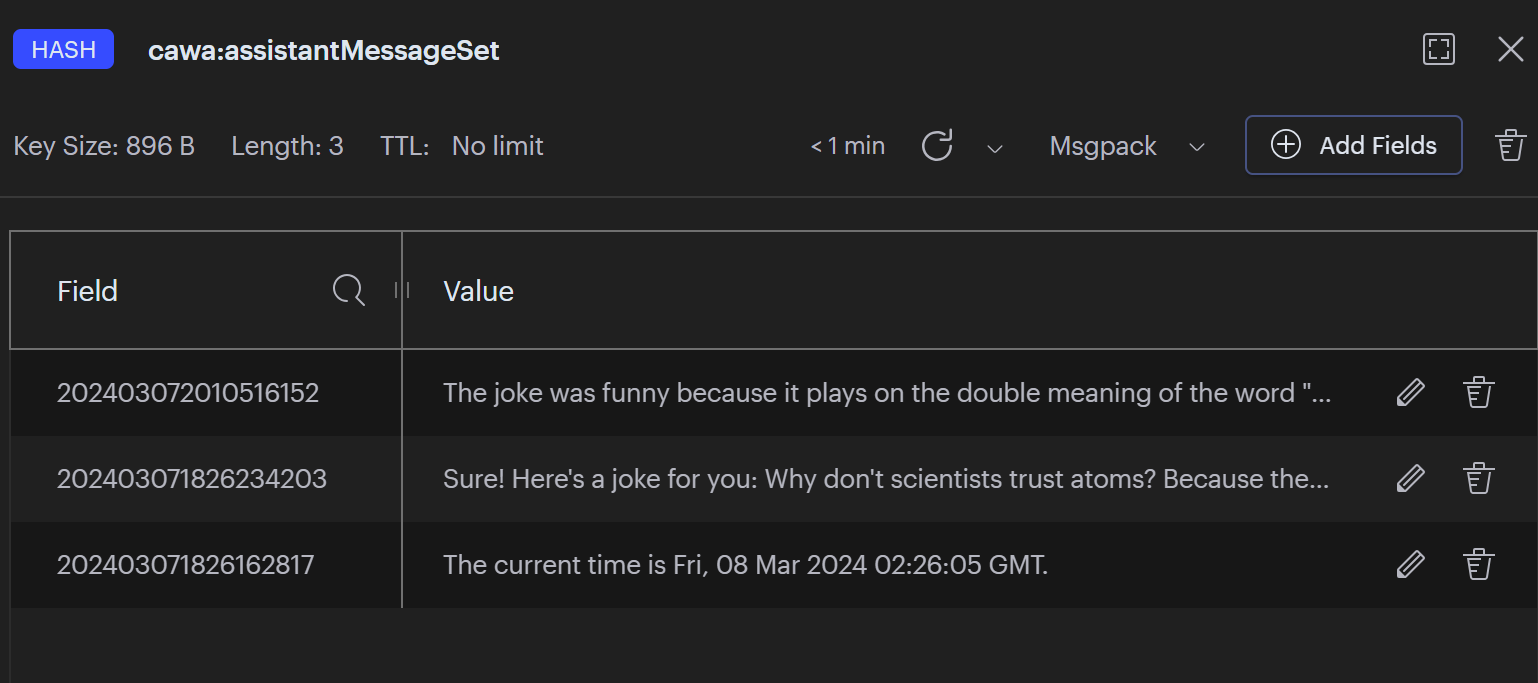Click the Value column header
Image resolution: width=1538 pixels, height=683 pixels.
click(x=479, y=291)
